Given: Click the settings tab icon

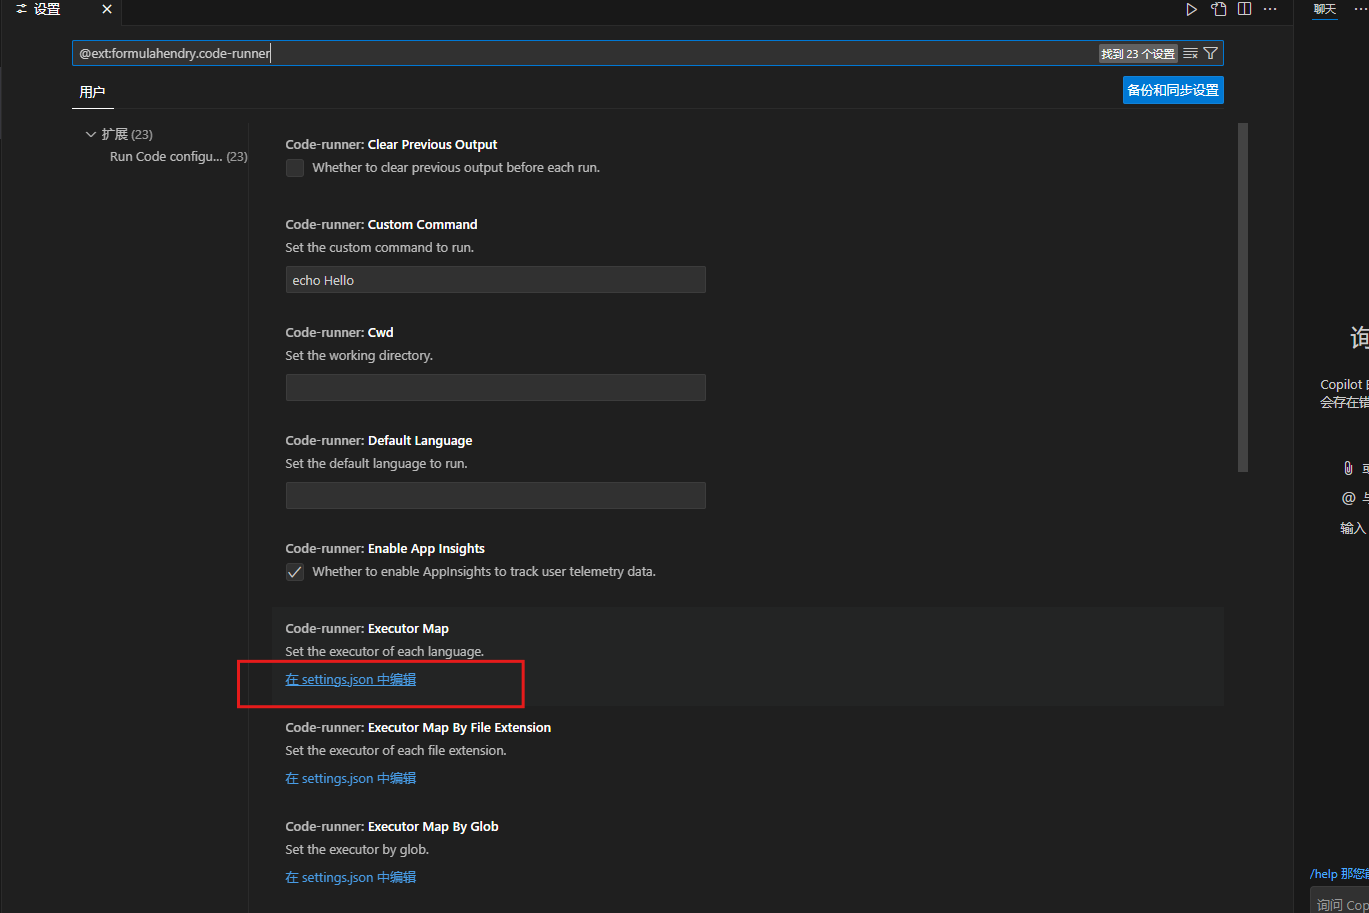Looking at the screenshot, I should pos(21,9).
